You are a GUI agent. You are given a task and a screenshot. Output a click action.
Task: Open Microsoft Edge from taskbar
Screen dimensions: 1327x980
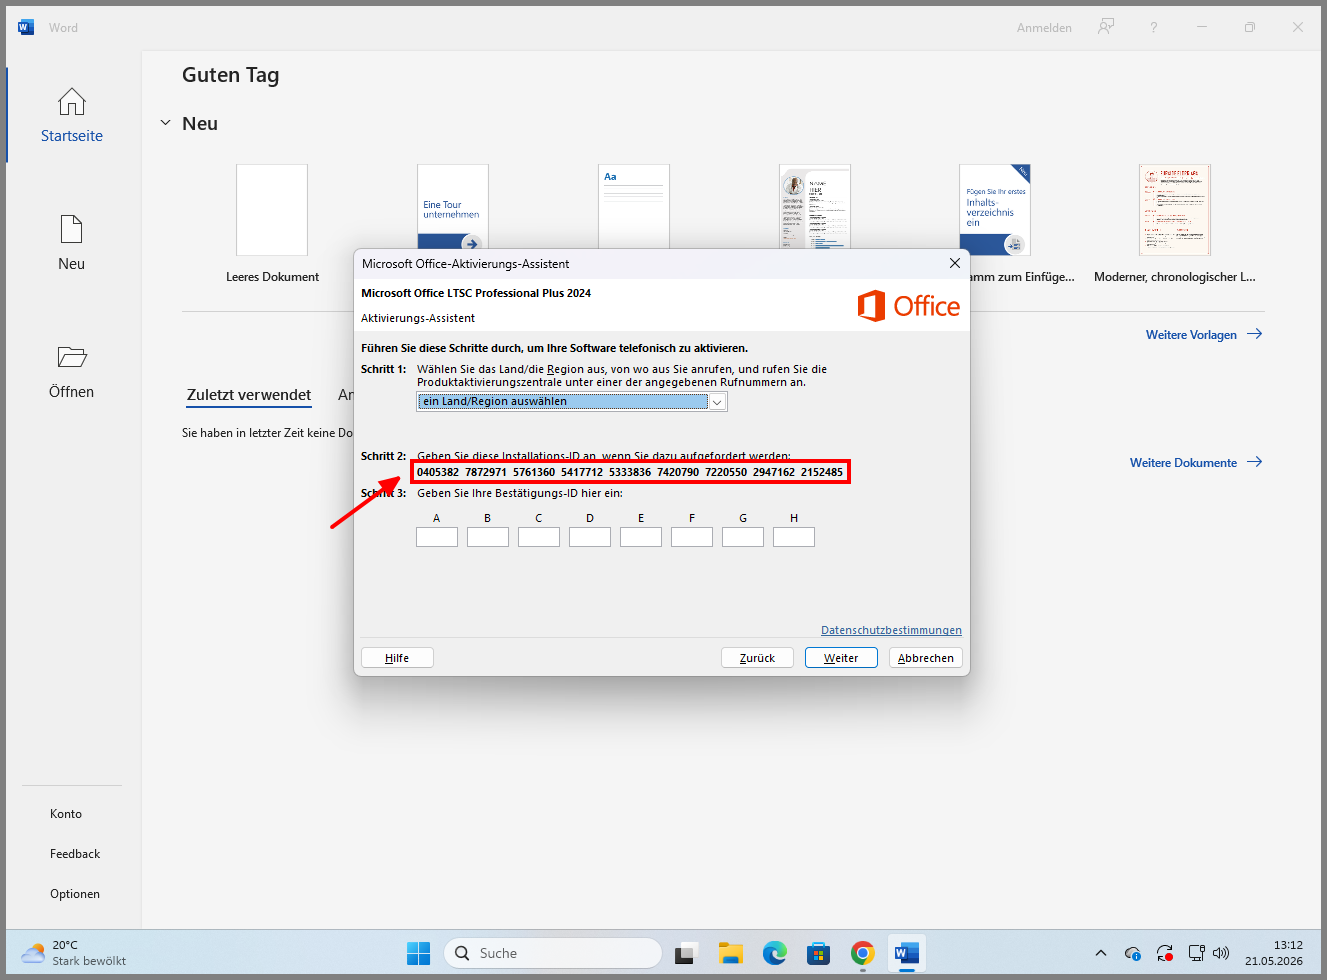[775, 953]
